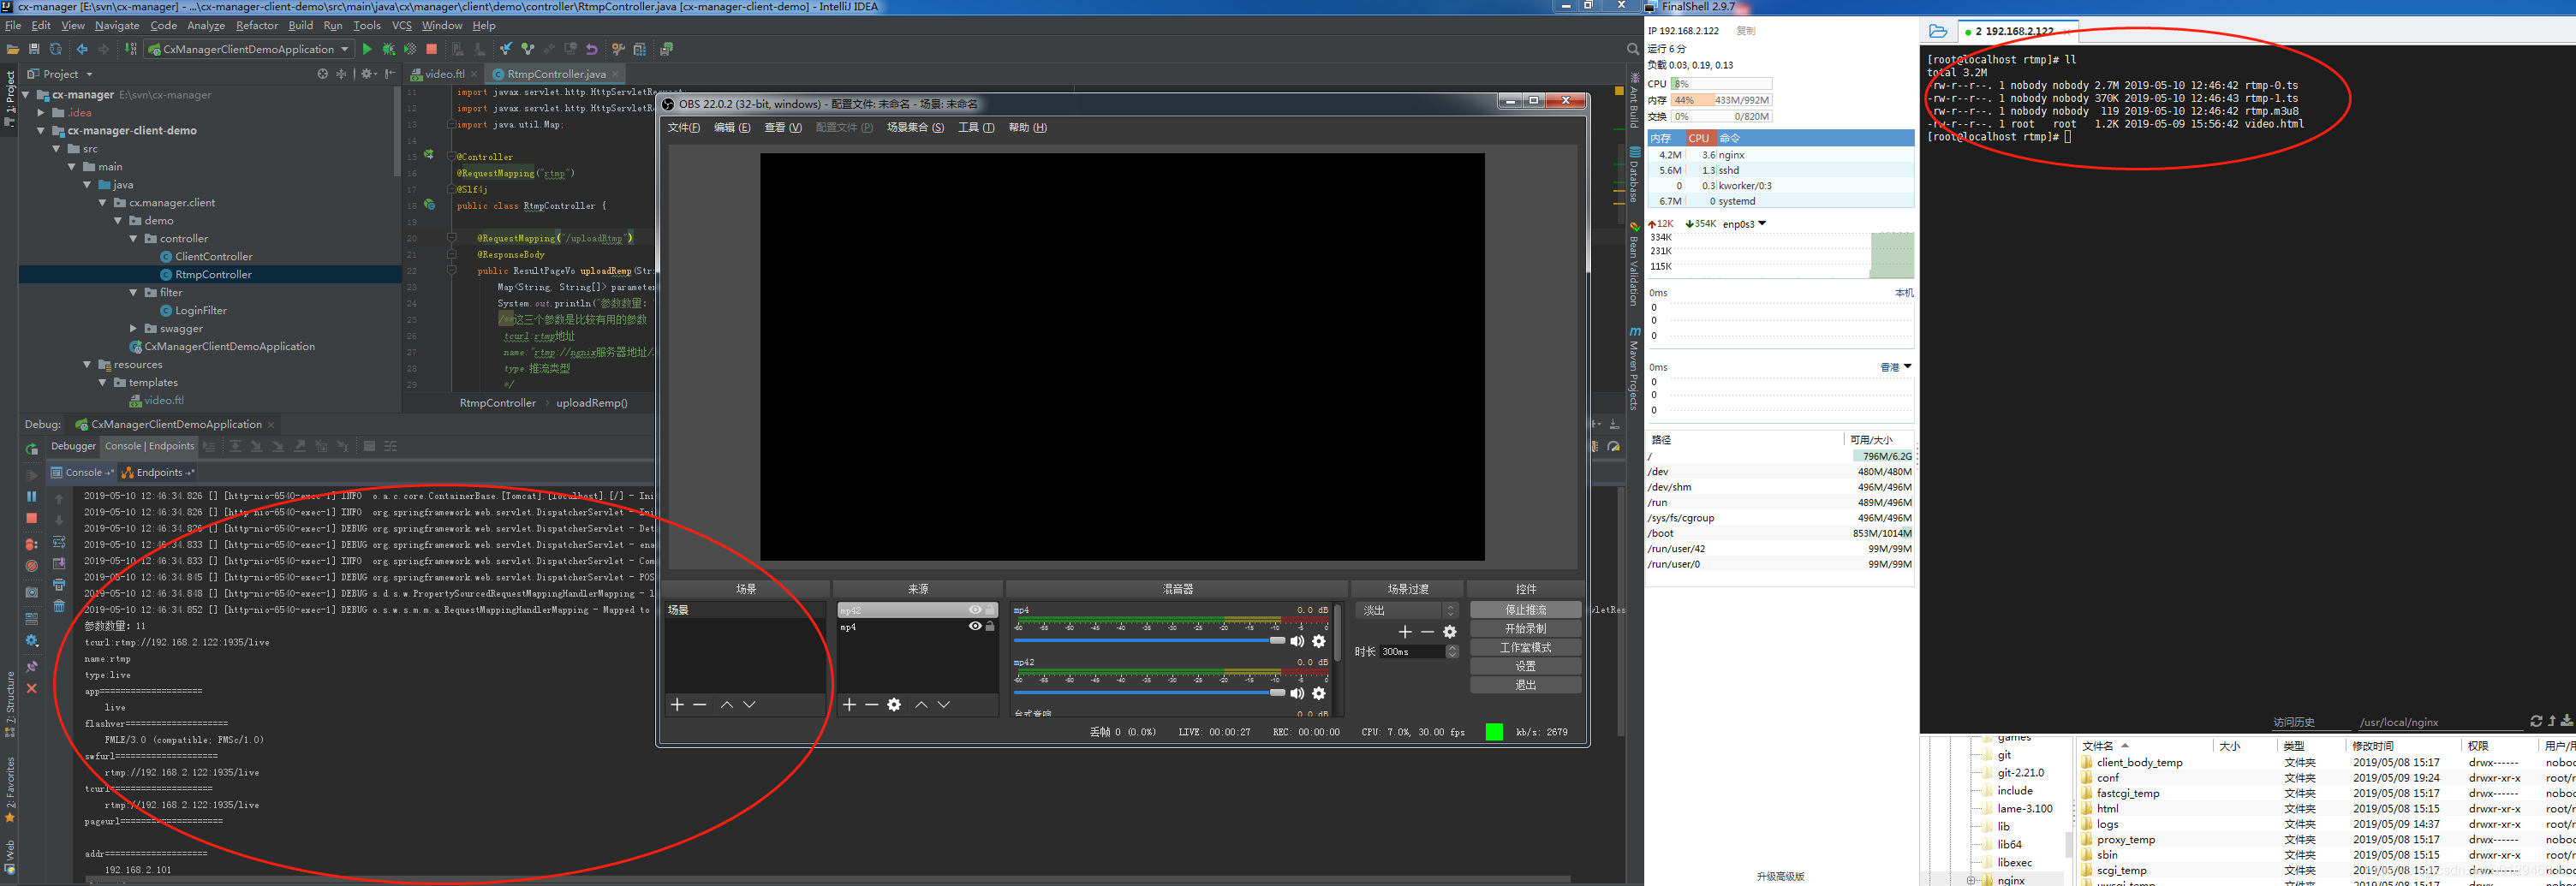Open the VCS menu in IntelliJ
Screen dimensions: 2576x886
point(402,26)
